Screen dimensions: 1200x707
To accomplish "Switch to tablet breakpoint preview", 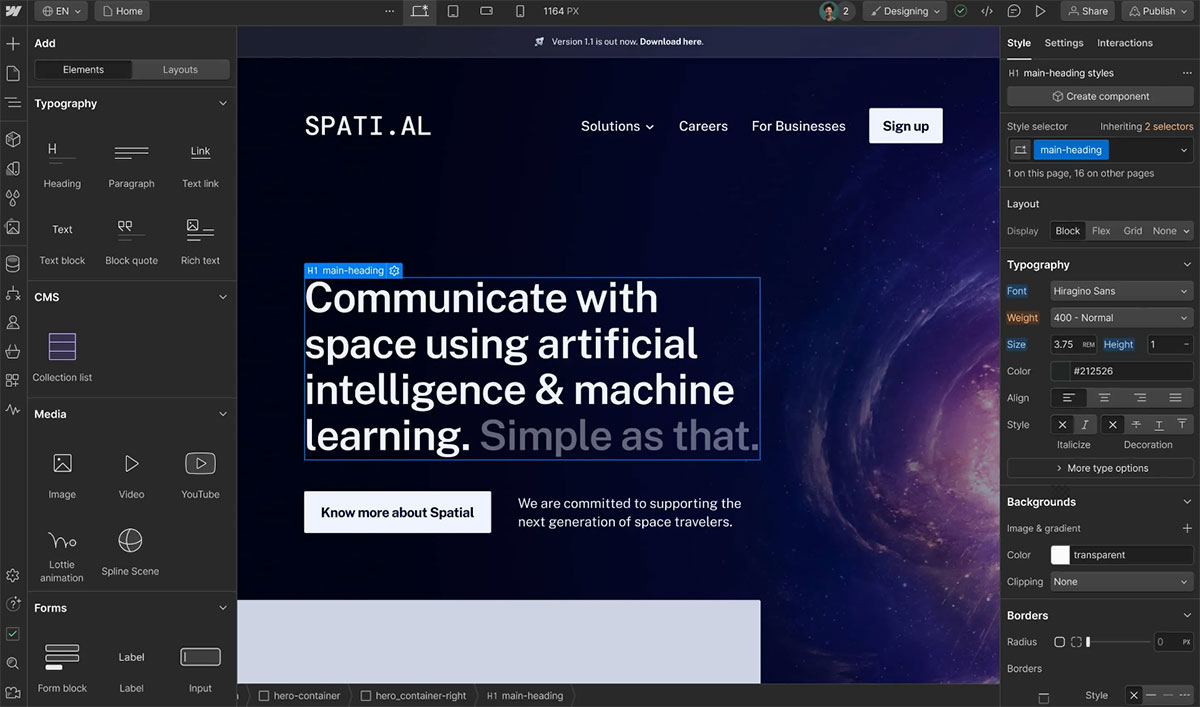I will coord(454,11).
